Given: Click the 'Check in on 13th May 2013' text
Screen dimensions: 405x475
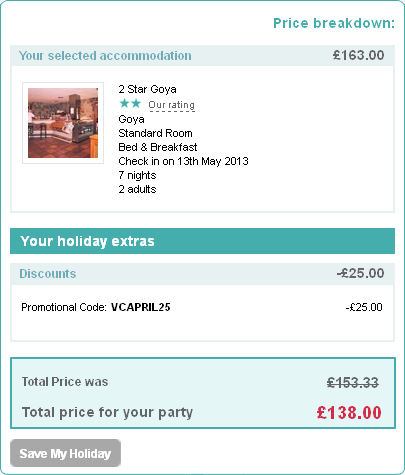Looking at the screenshot, I should [x=183, y=161].
